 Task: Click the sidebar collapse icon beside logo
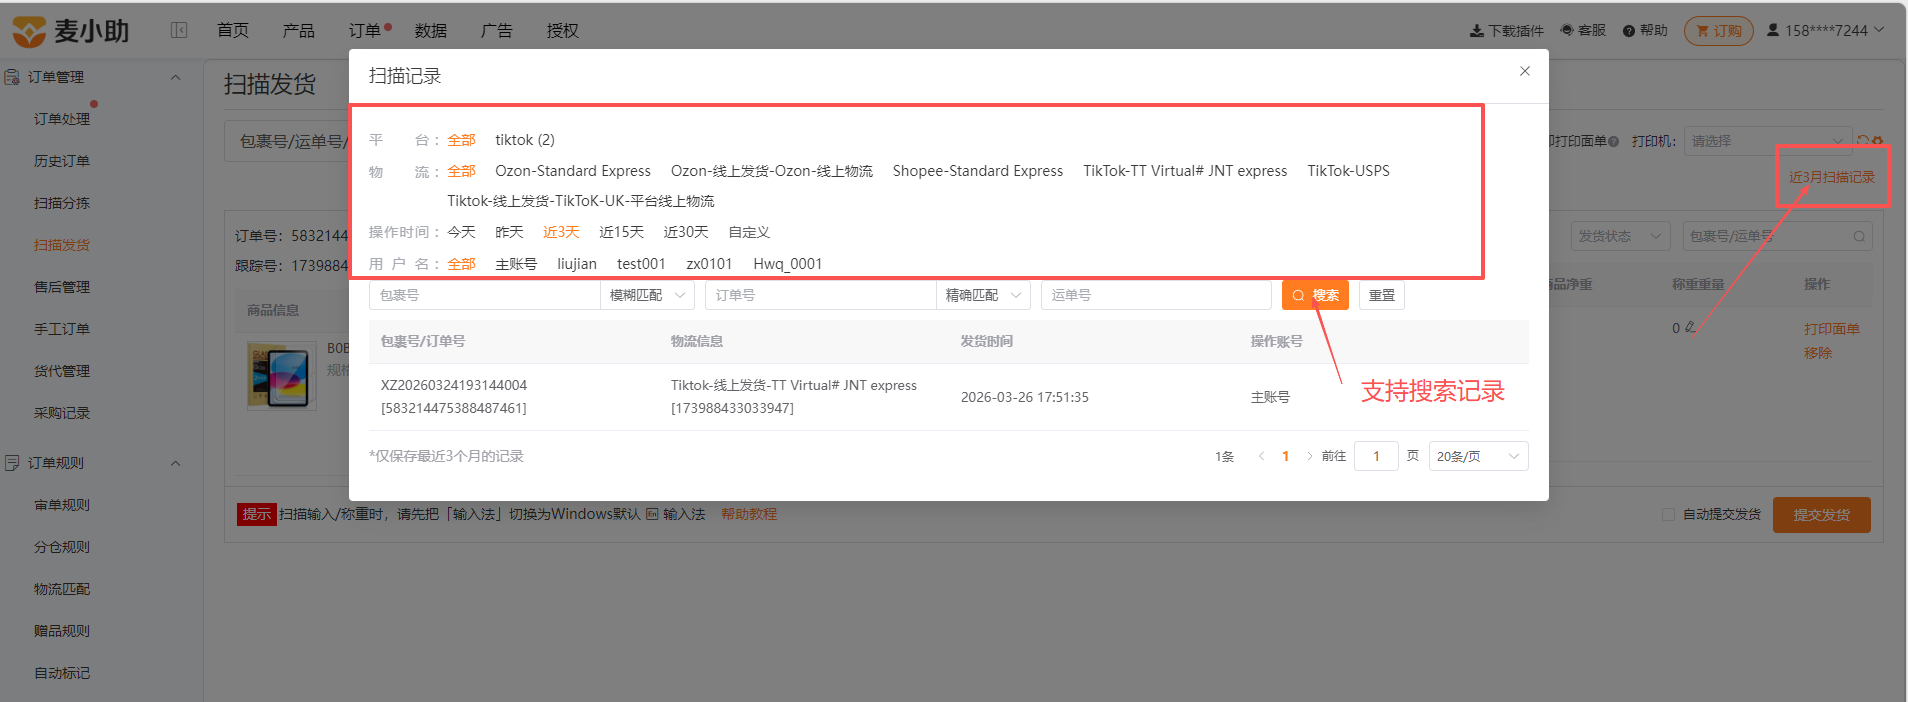(x=179, y=30)
